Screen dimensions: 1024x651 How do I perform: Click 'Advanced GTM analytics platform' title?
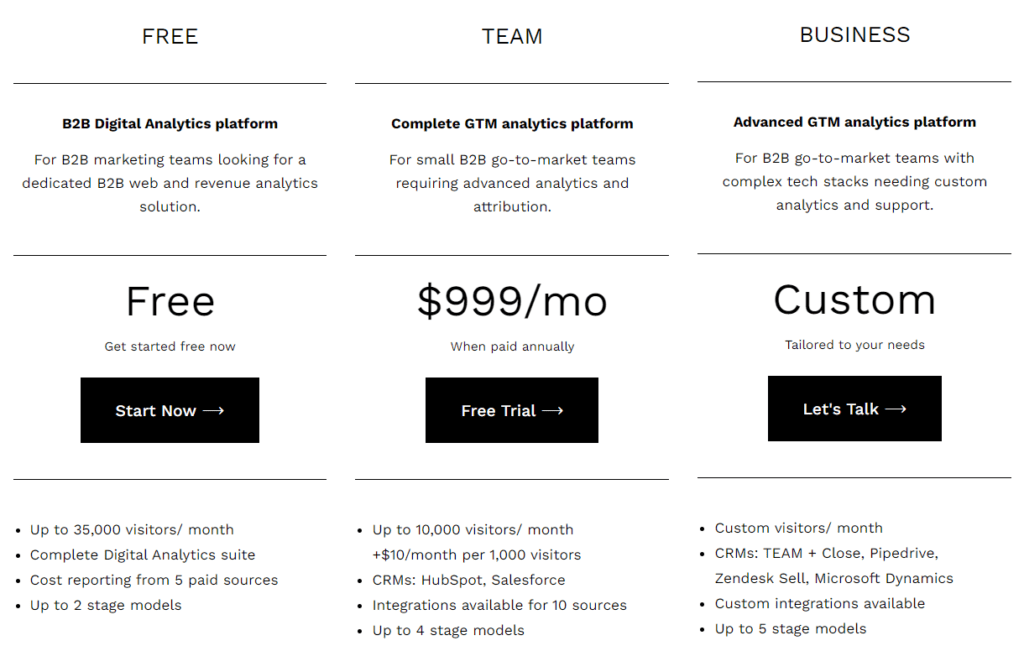click(855, 122)
